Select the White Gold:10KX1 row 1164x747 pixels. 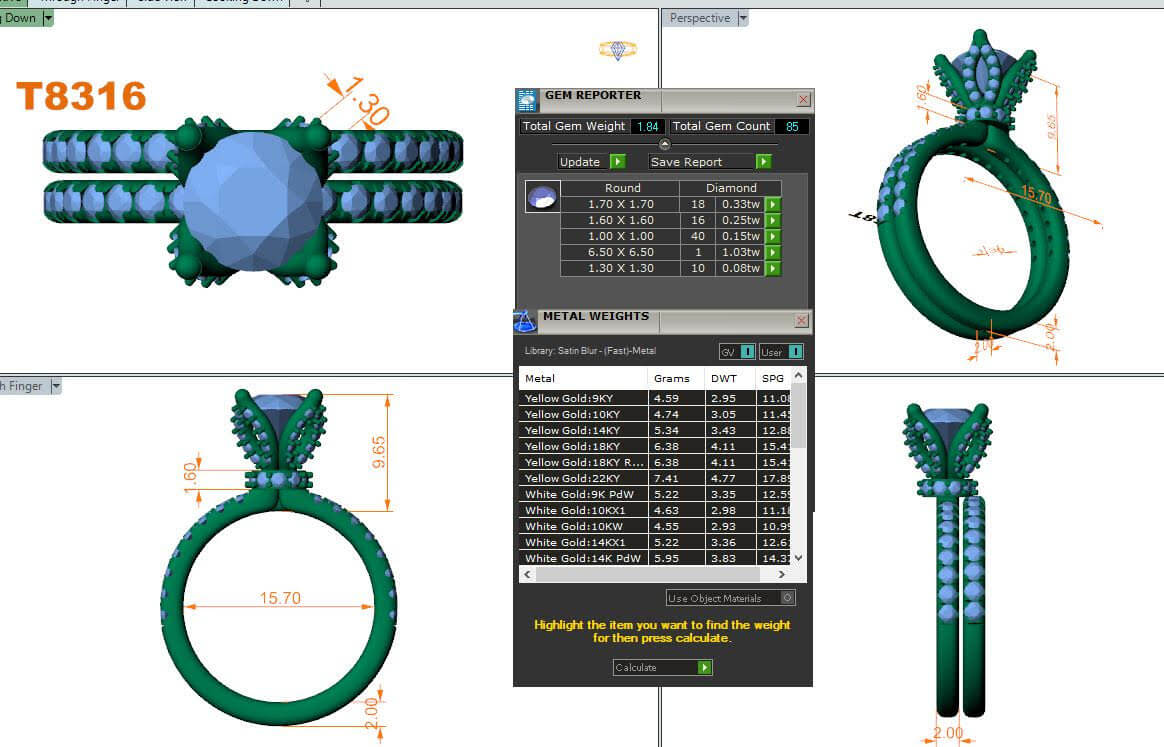pos(654,510)
